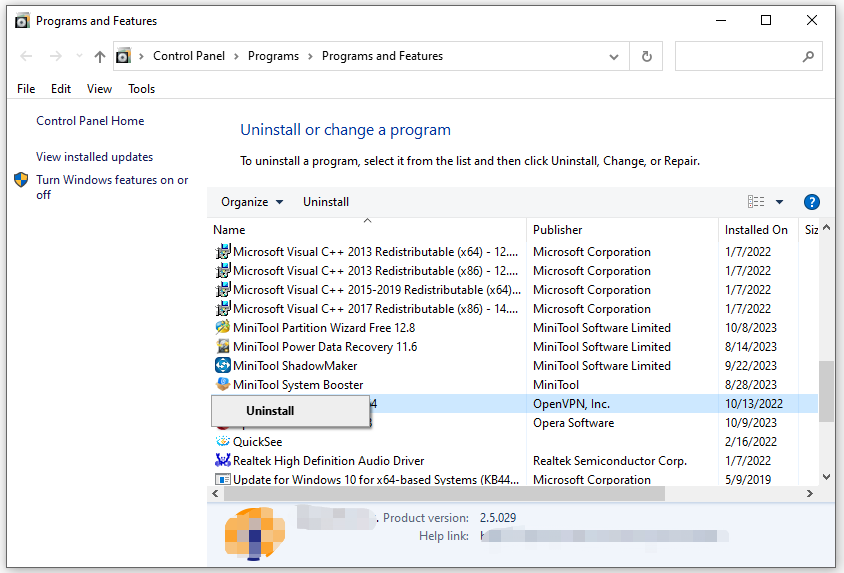Click vertical scrollbar down arrow

tap(826, 477)
